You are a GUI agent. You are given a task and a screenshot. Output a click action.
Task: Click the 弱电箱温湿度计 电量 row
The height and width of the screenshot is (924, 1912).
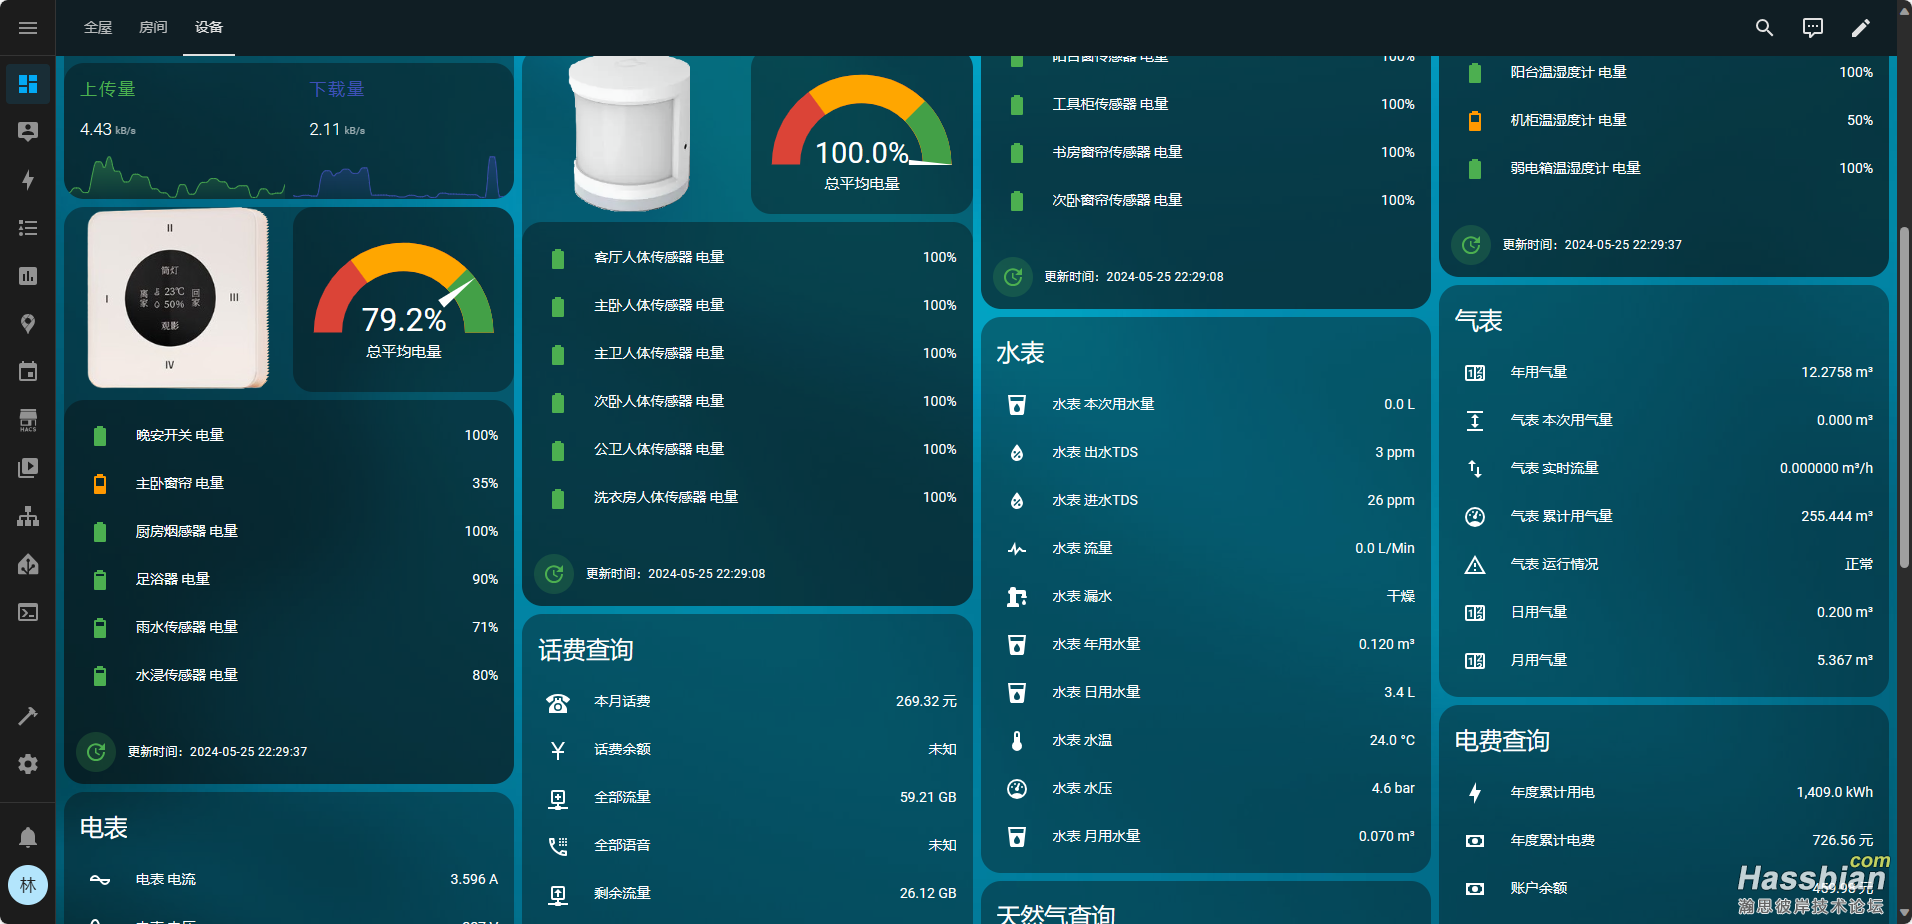(1664, 169)
